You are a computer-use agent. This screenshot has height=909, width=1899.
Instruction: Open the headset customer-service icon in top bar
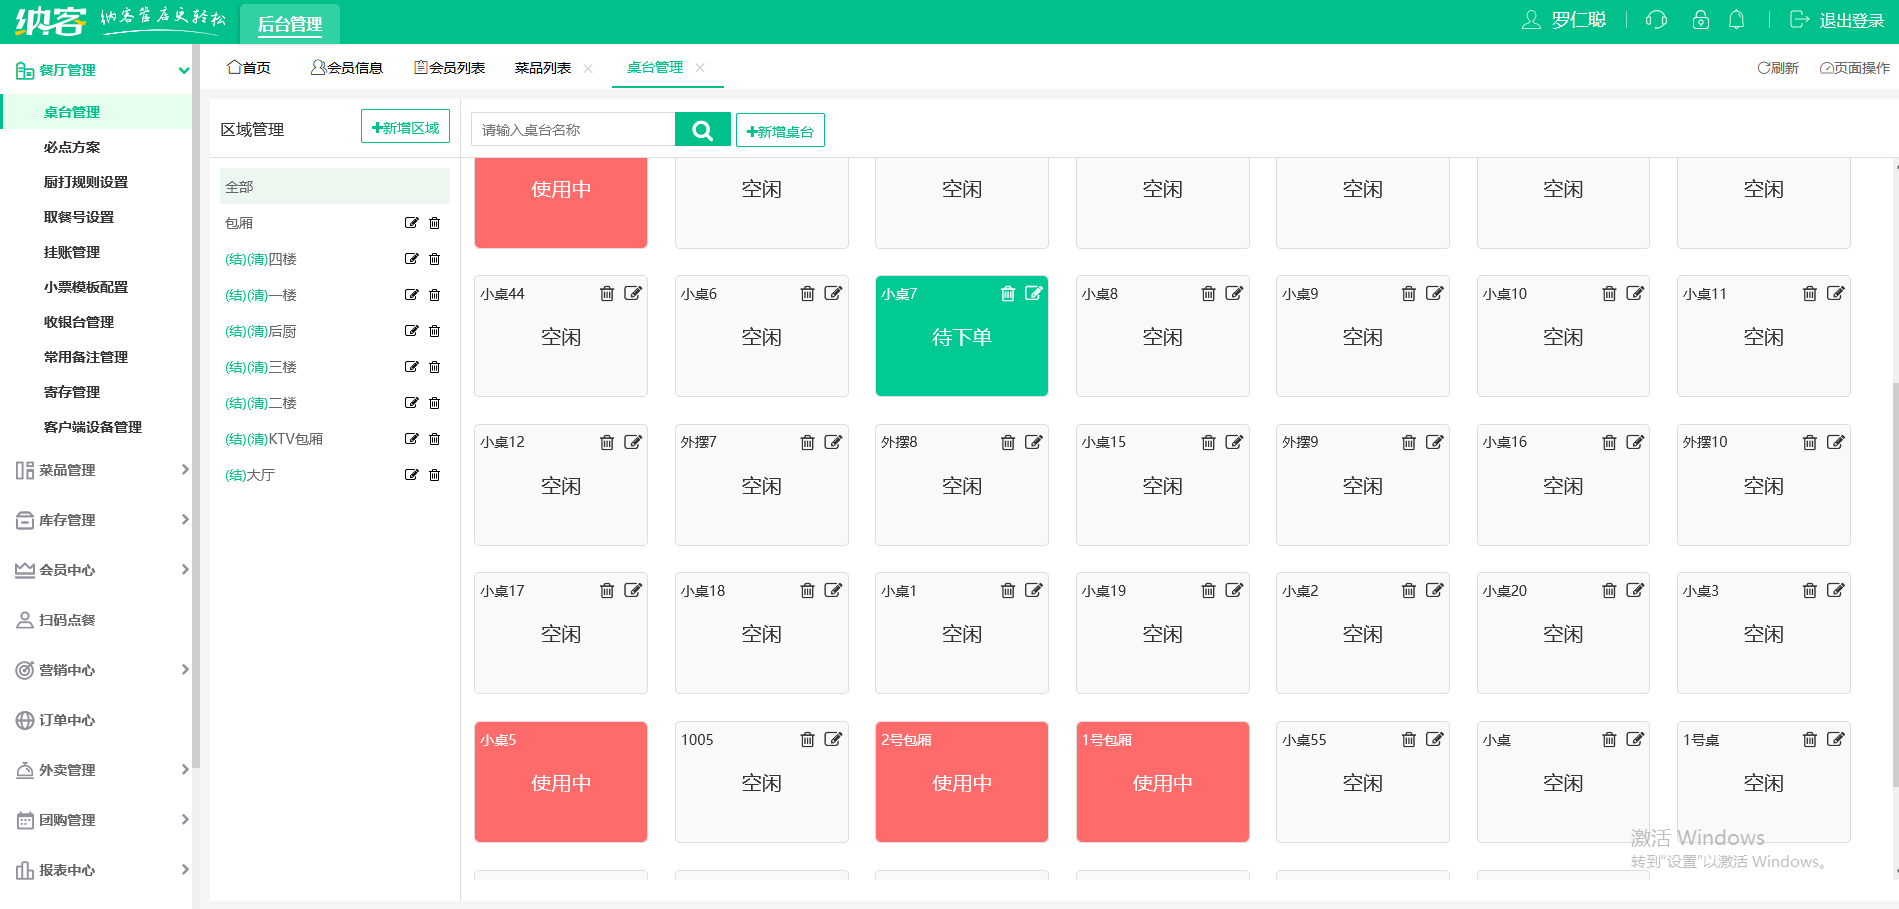tap(1656, 19)
